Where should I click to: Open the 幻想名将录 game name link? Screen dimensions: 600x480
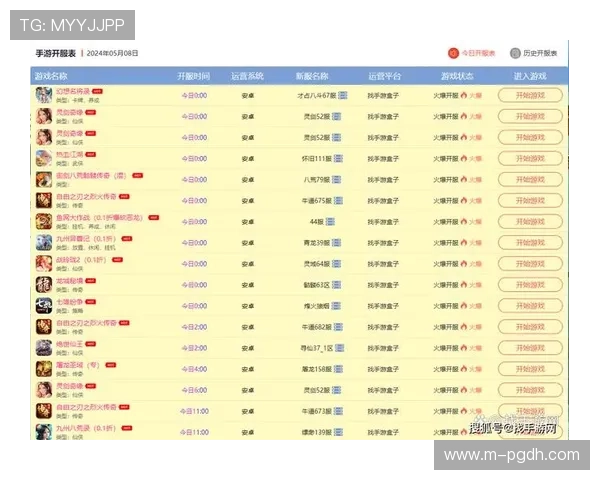(73, 91)
